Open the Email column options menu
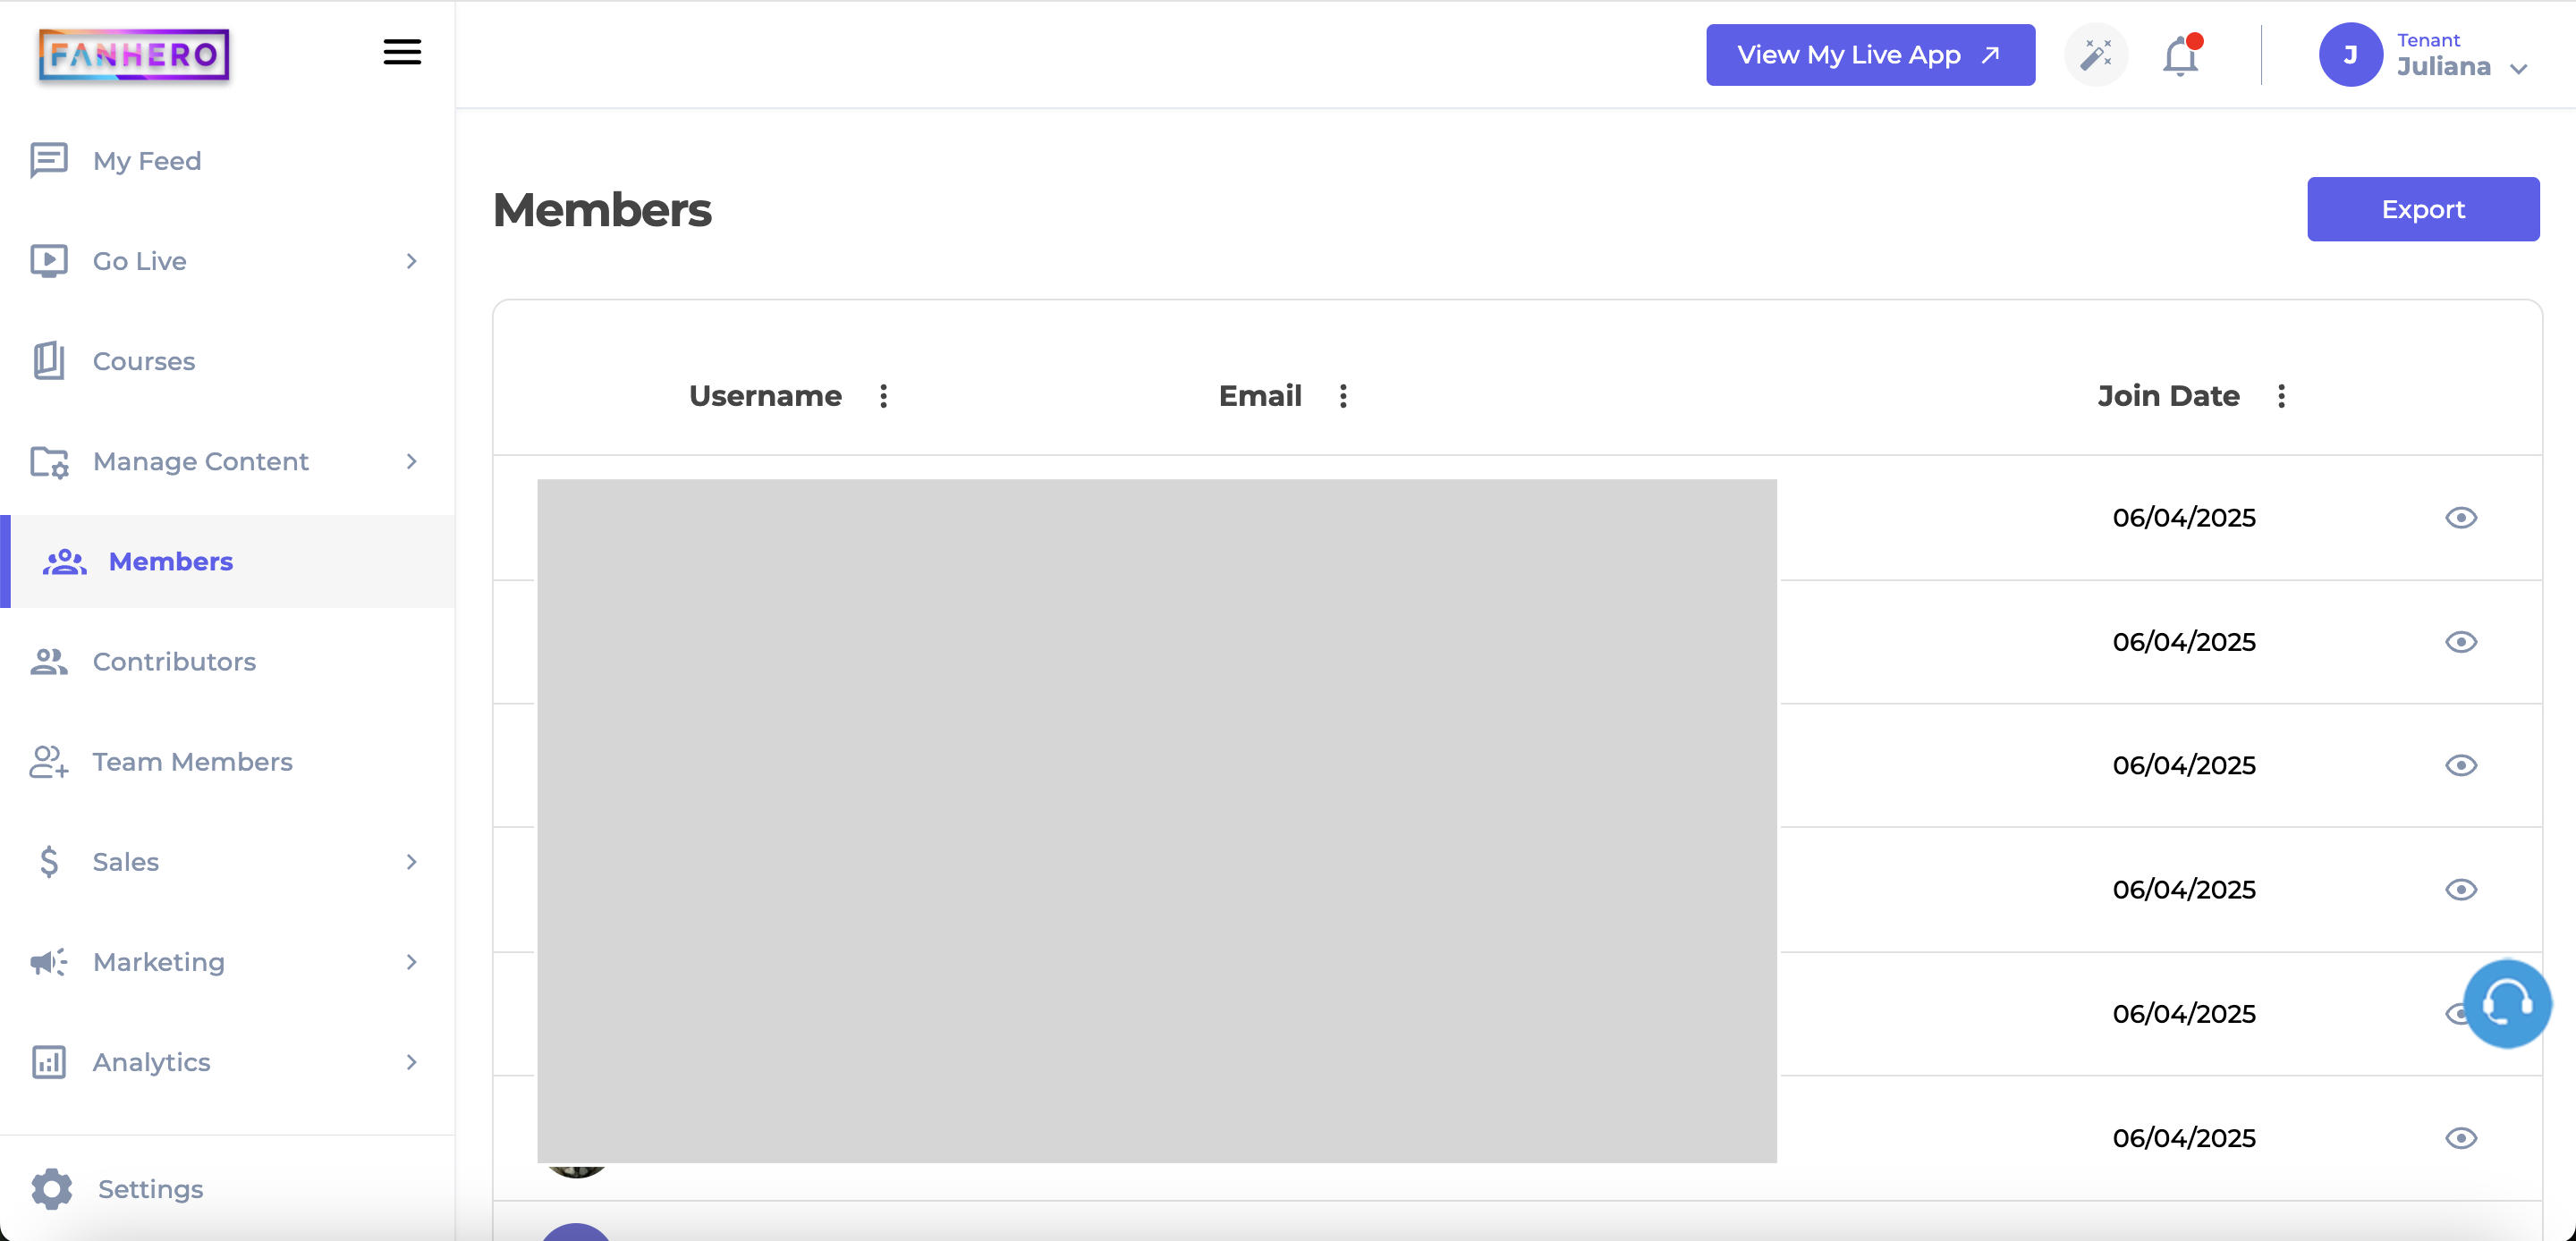This screenshot has height=1241, width=2576. (x=1343, y=396)
